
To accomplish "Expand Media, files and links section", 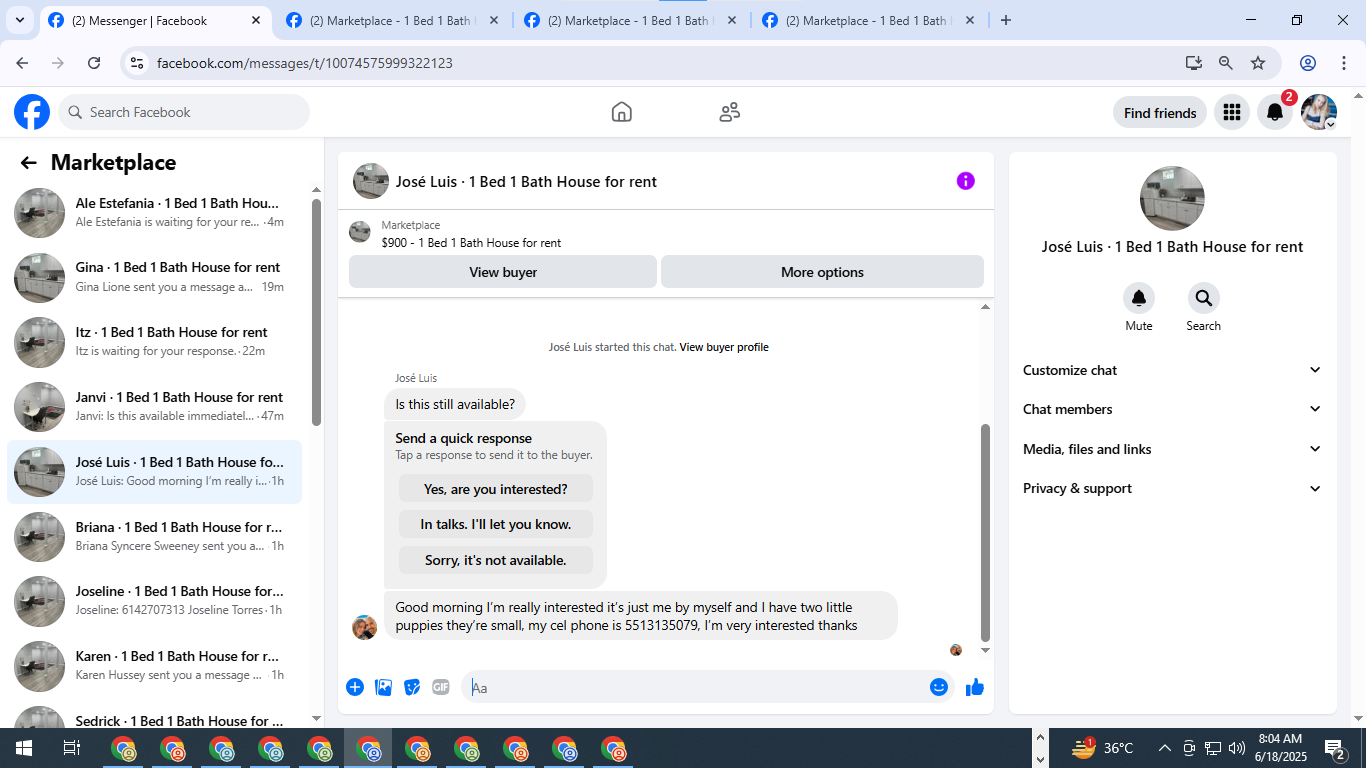I will pos(1172,449).
